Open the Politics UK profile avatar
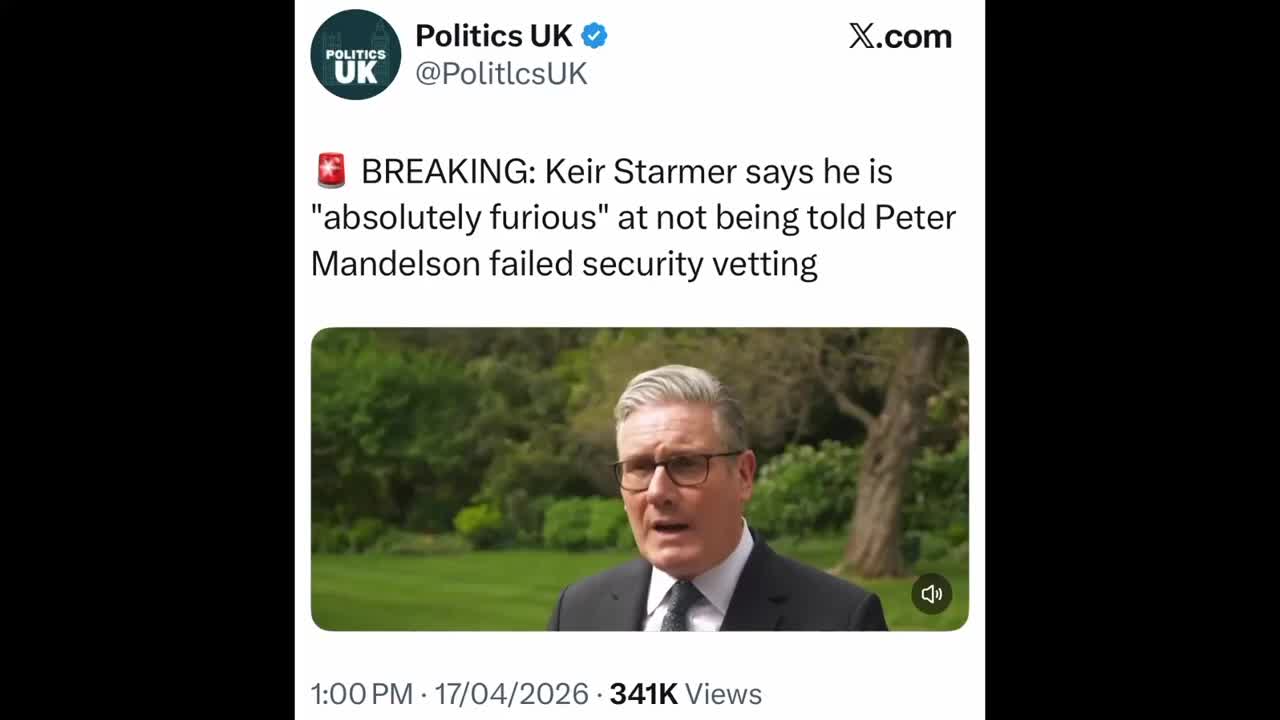 coord(355,55)
